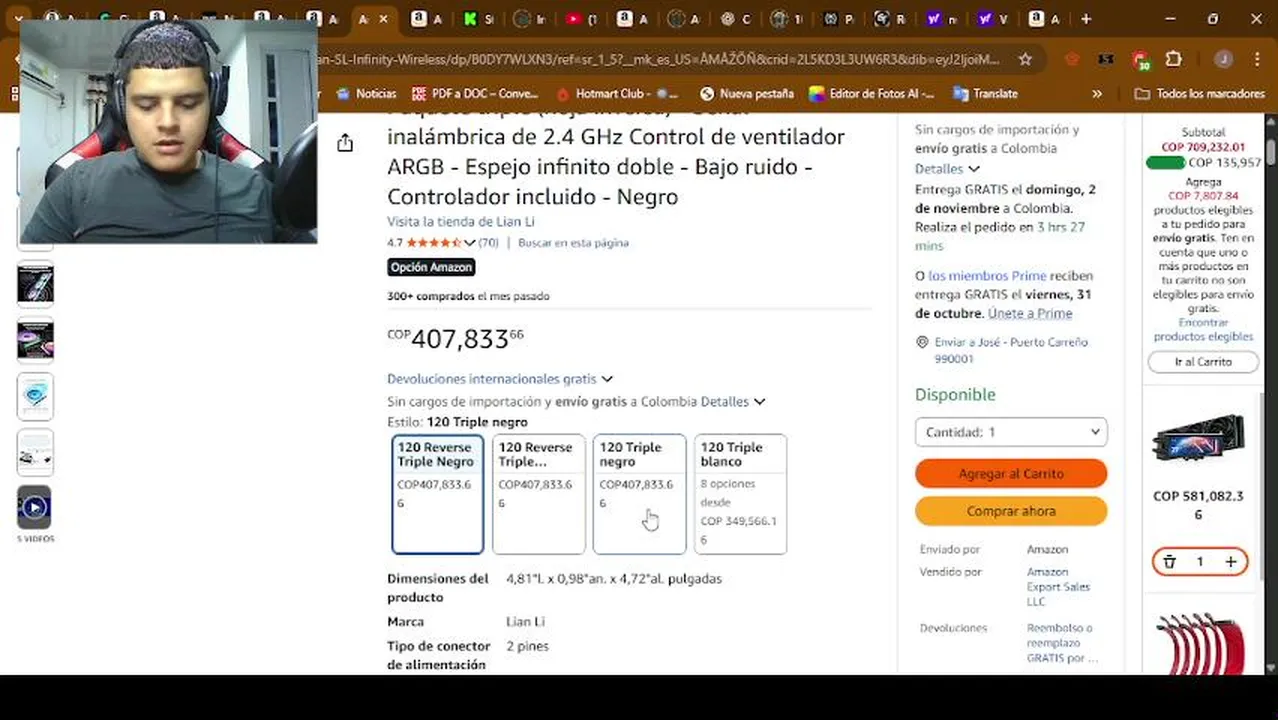The image size is (1278, 720).
Task: Click Agregar al Carrito button
Action: tap(1011, 473)
